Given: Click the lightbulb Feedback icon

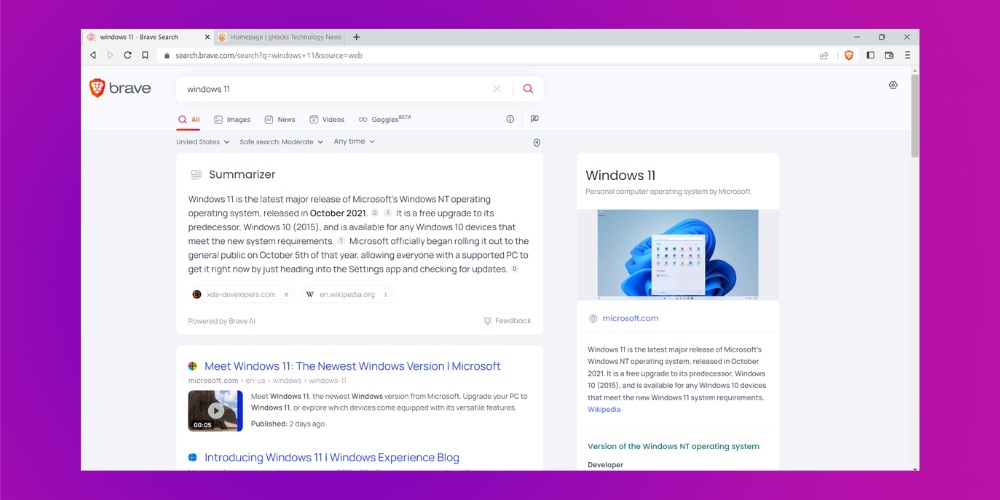Looking at the screenshot, I should (x=487, y=321).
